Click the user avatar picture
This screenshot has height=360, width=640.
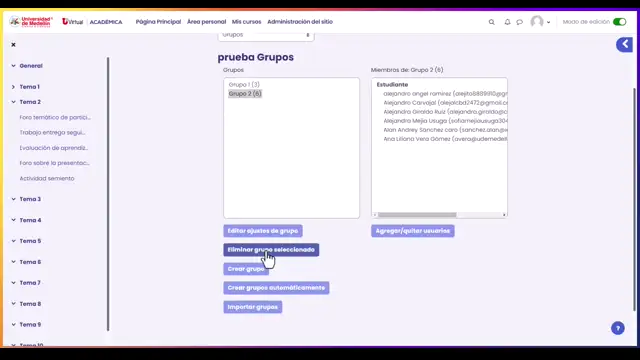[x=537, y=22]
